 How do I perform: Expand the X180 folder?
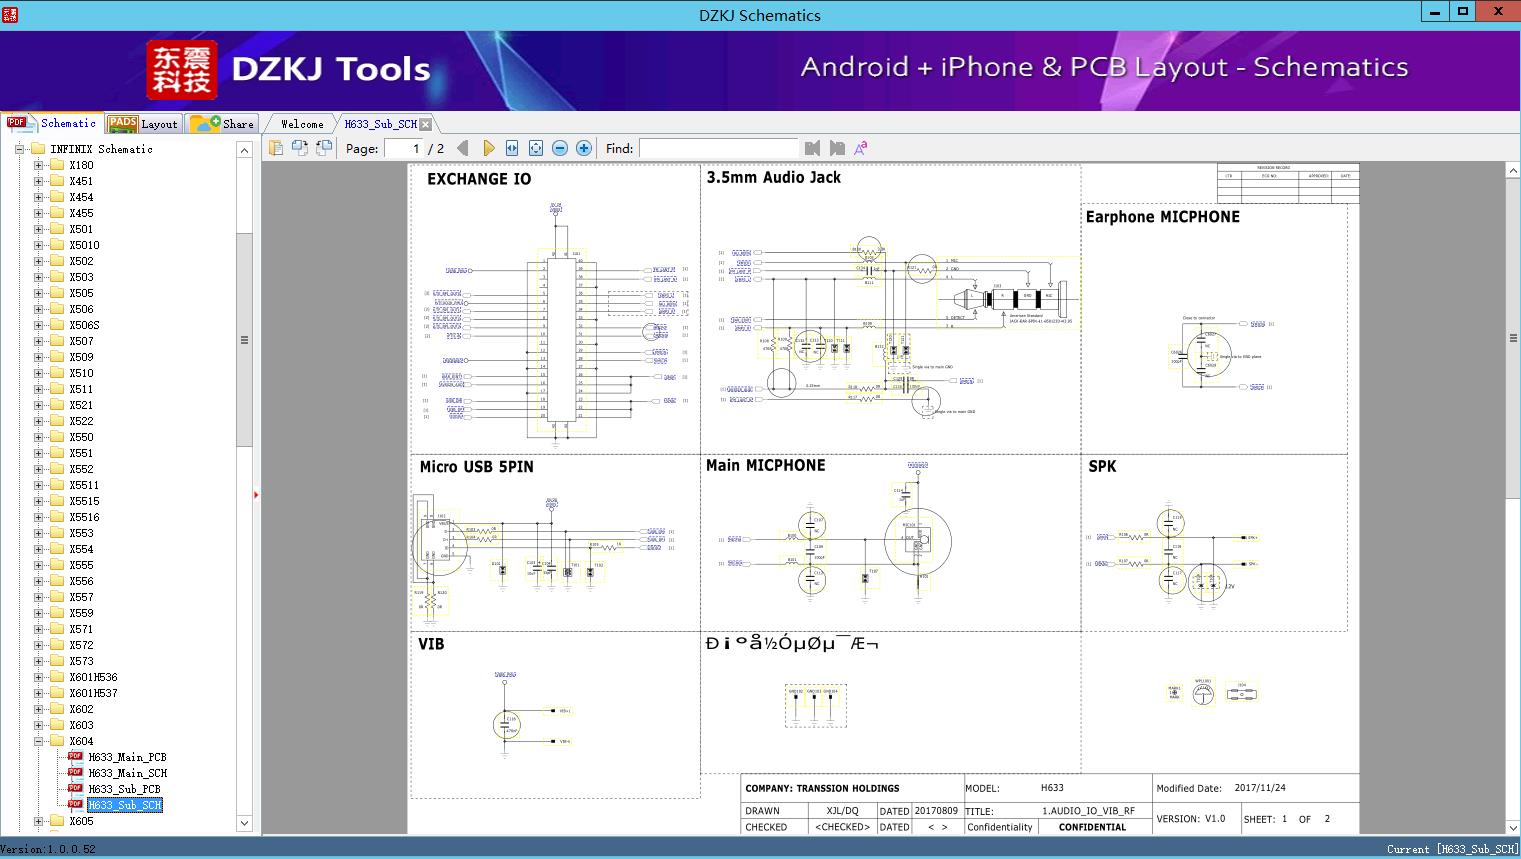tap(38, 165)
